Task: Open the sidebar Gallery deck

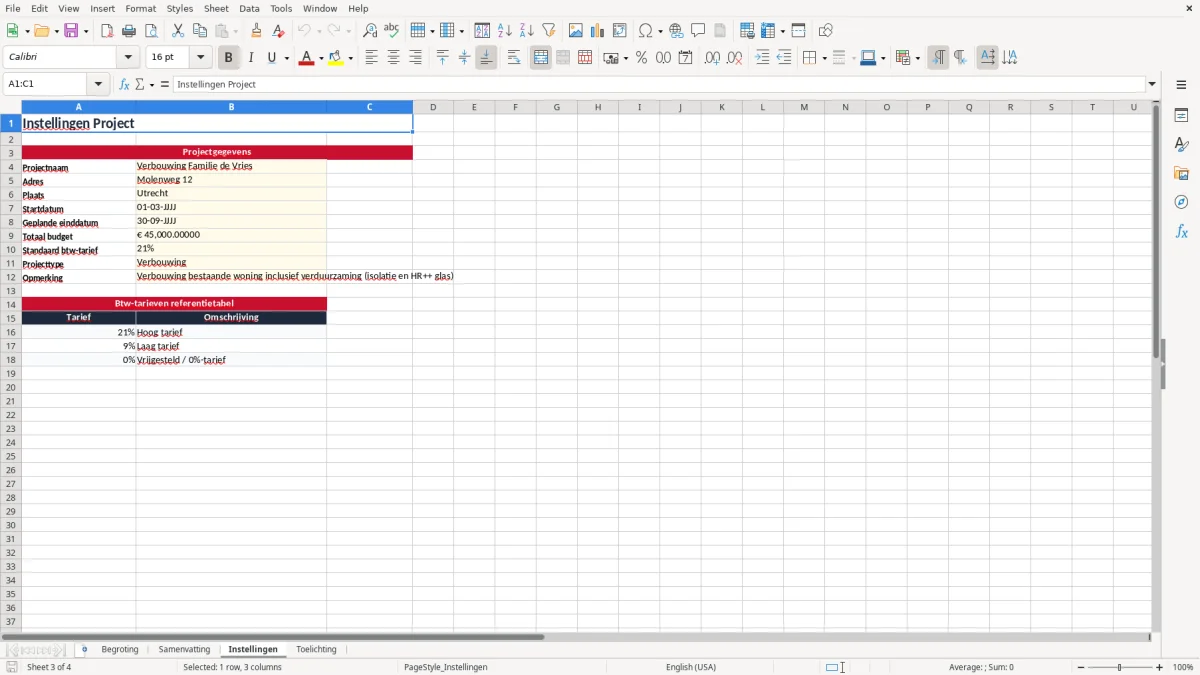Action: [1181, 174]
